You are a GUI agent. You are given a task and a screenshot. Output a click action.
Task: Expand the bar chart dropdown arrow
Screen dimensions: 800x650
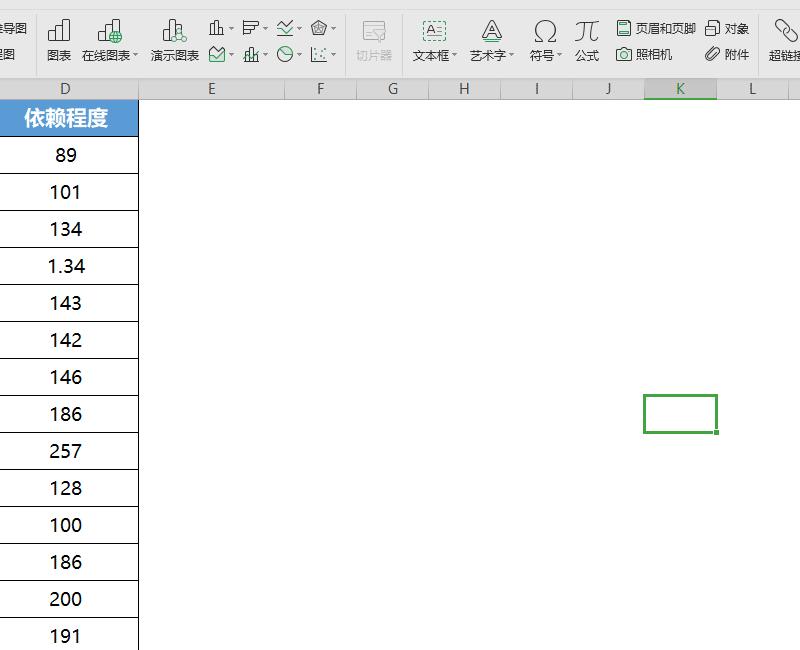[265, 28]
